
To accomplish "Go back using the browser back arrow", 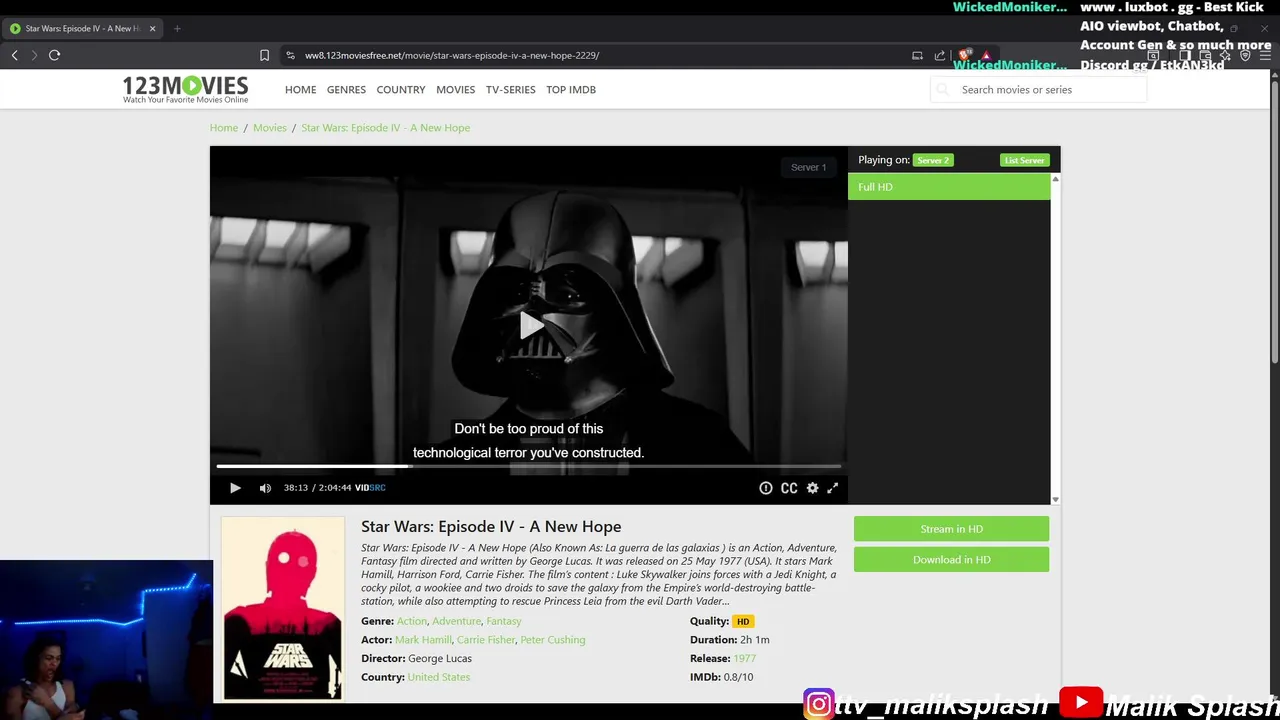I will pyautogui.click(x=15, y=55).
